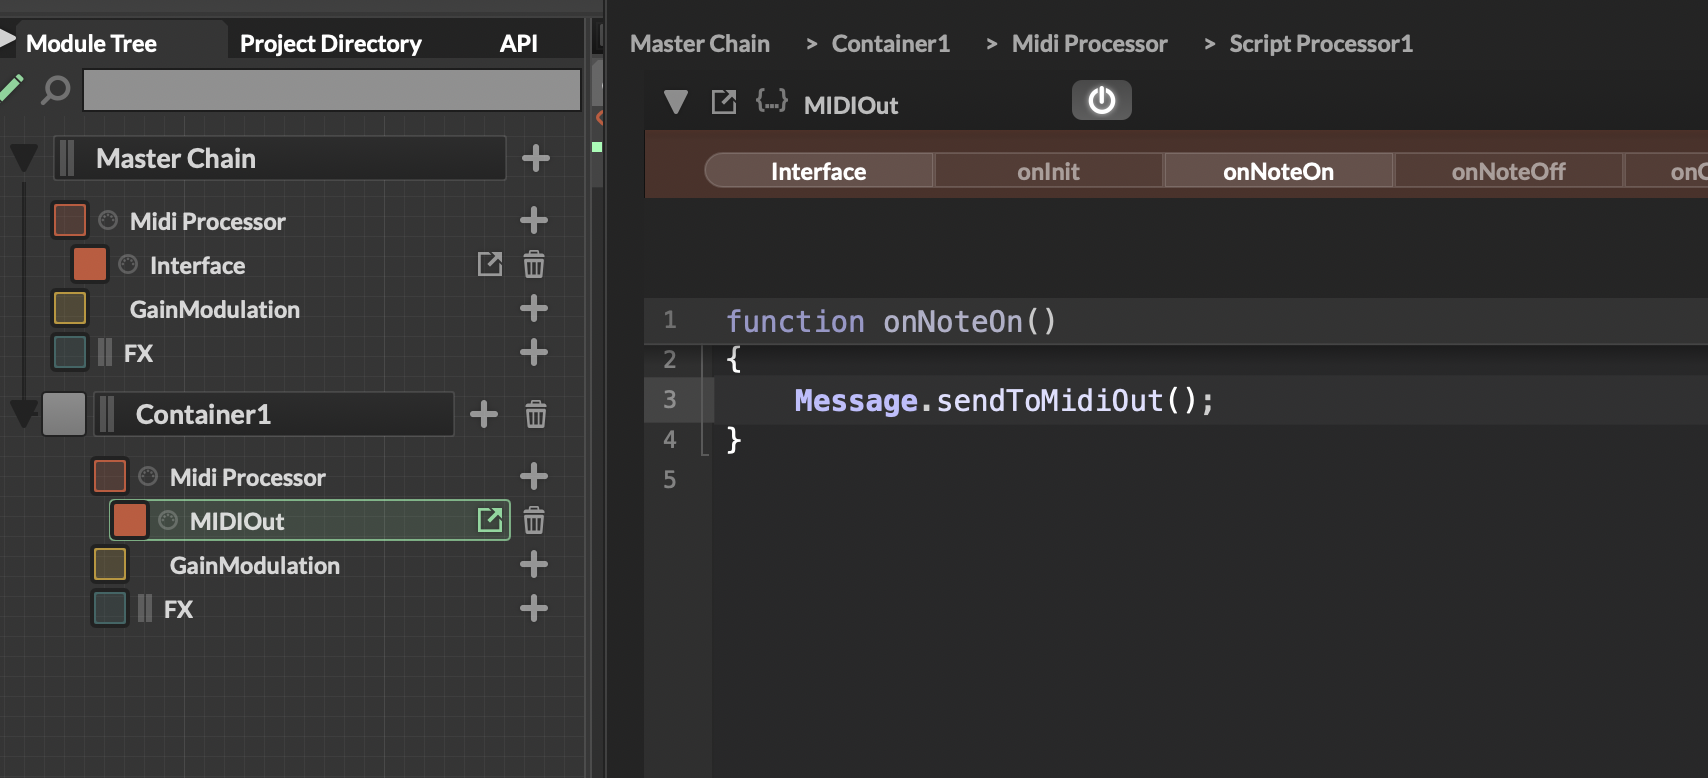Add modulator to Container1 GainModulation

(534, 564)
